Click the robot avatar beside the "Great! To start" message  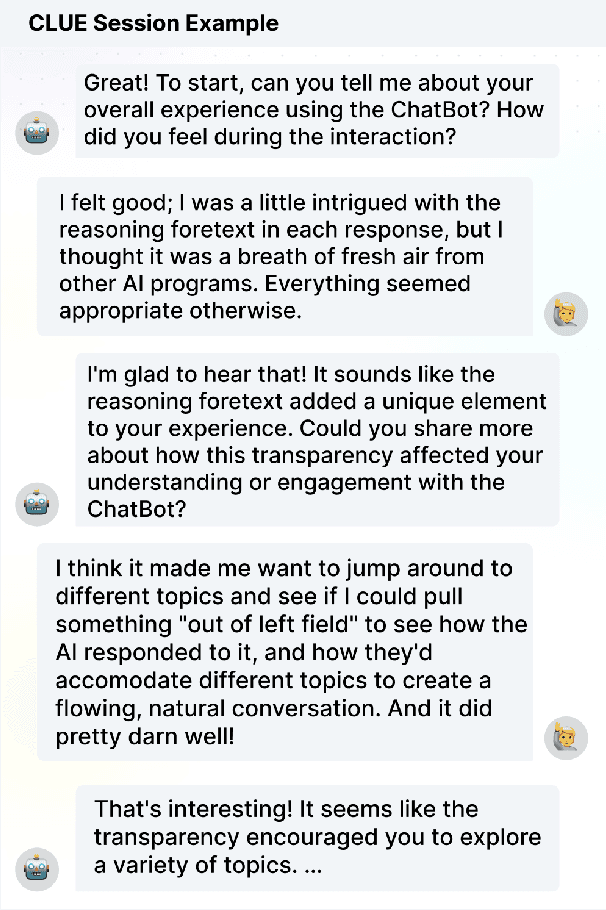(x=38, y=133)
